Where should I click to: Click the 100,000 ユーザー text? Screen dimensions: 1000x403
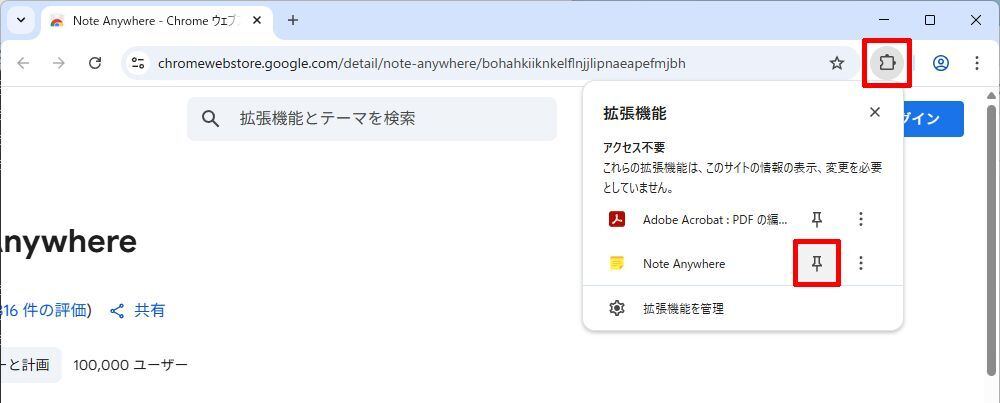tap(131, 365)
